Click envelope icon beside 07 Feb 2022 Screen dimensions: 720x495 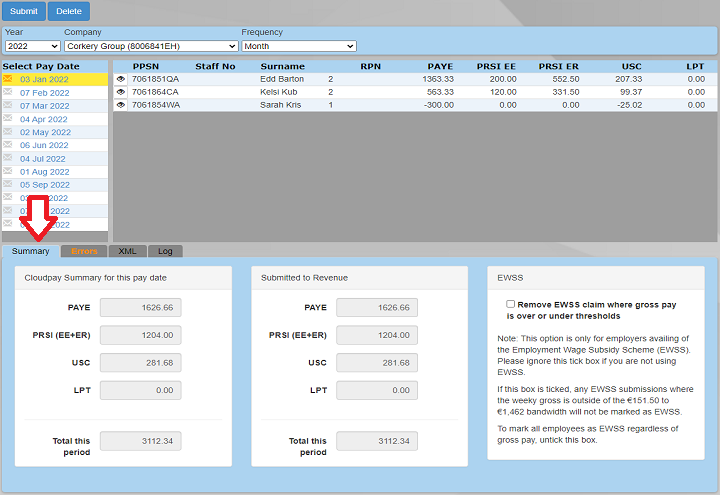coord(8,92)
